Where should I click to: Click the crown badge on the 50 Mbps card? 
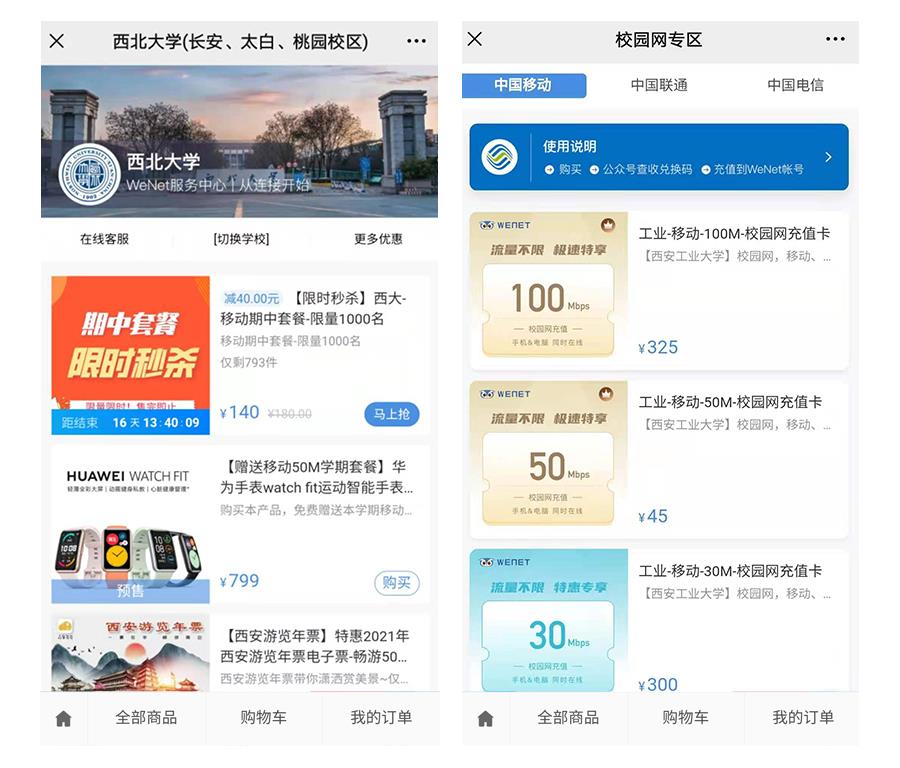(x=606, y=394)
